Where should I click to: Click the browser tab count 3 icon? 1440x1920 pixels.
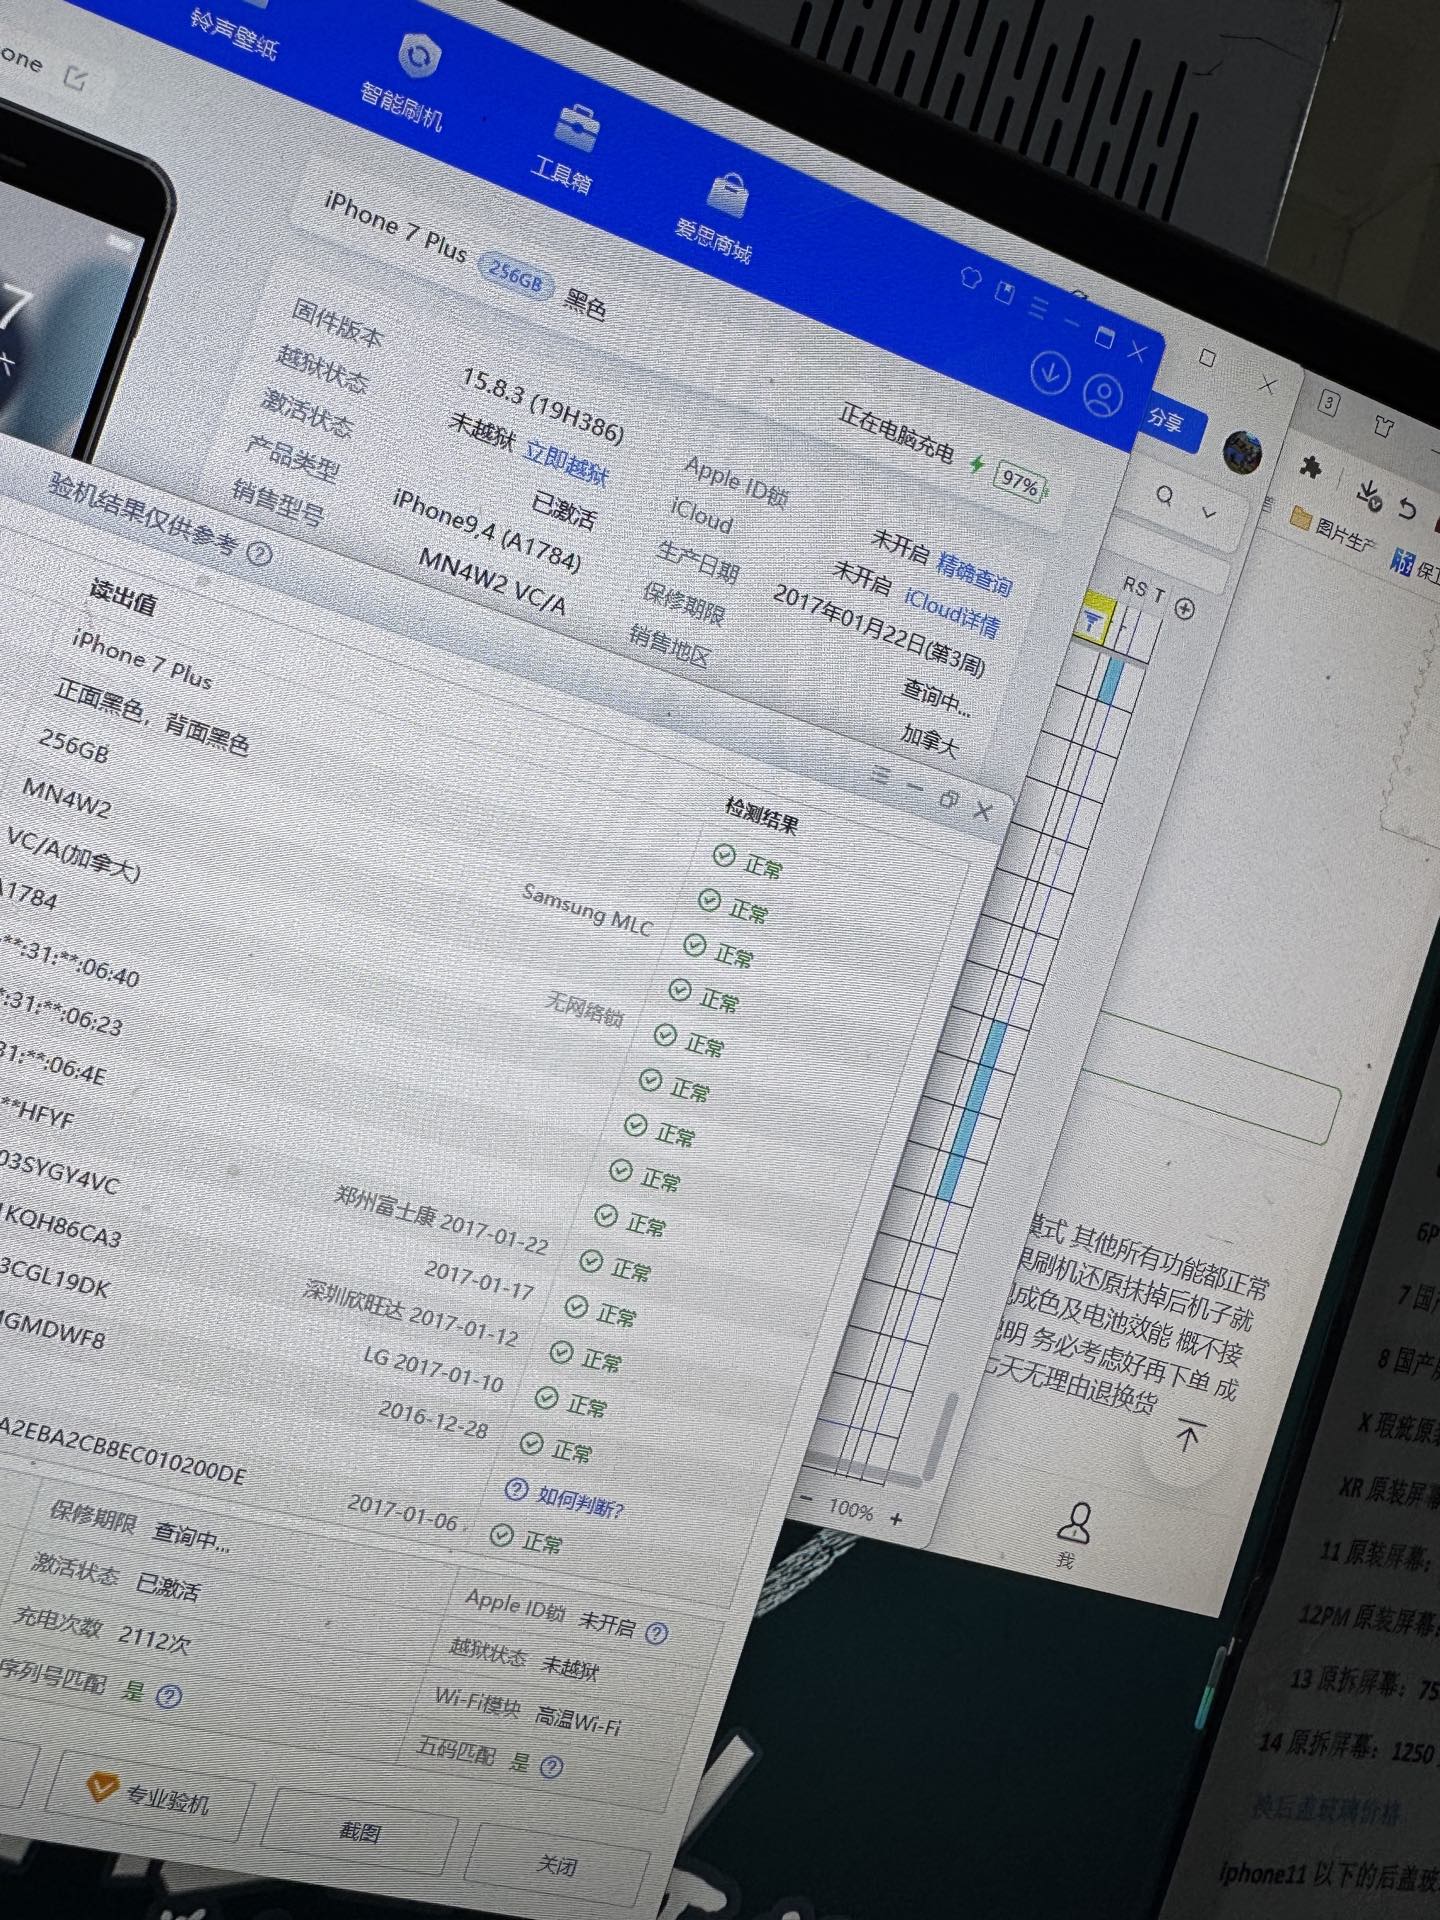coord(1328,403)
